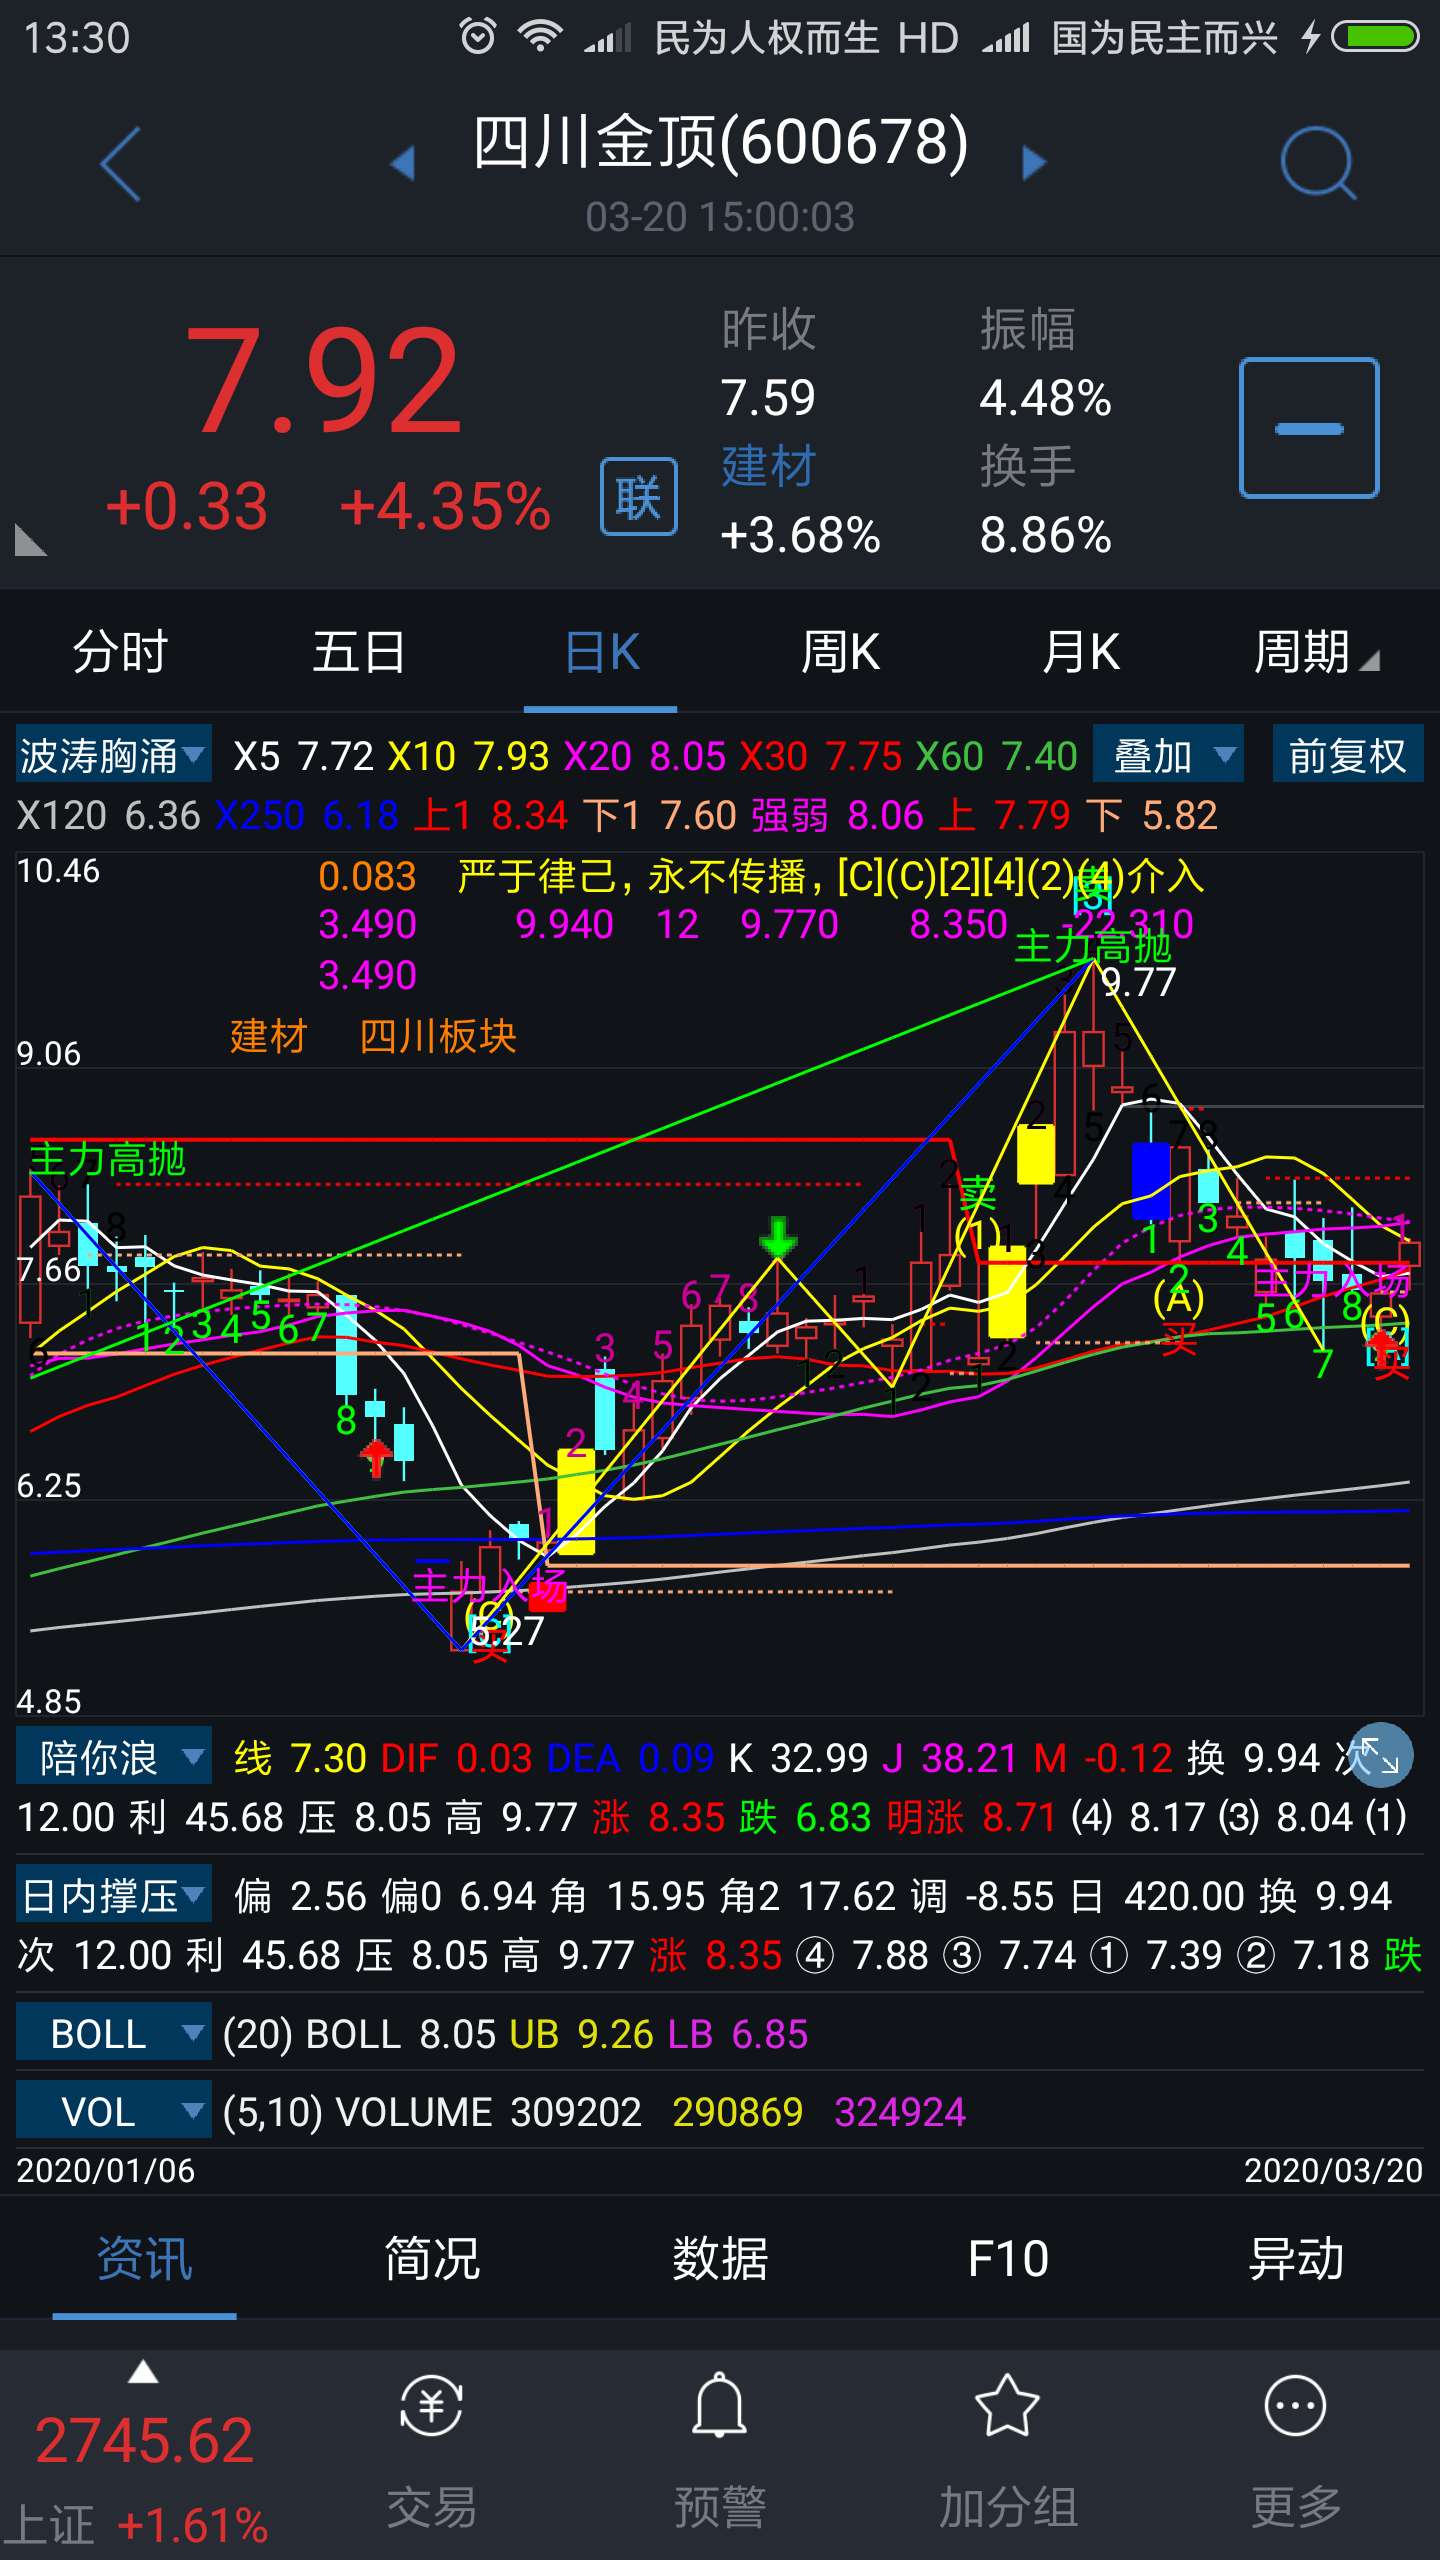Open the 数据 data tab
1440x2560 pixels.
pos(720,2259)
